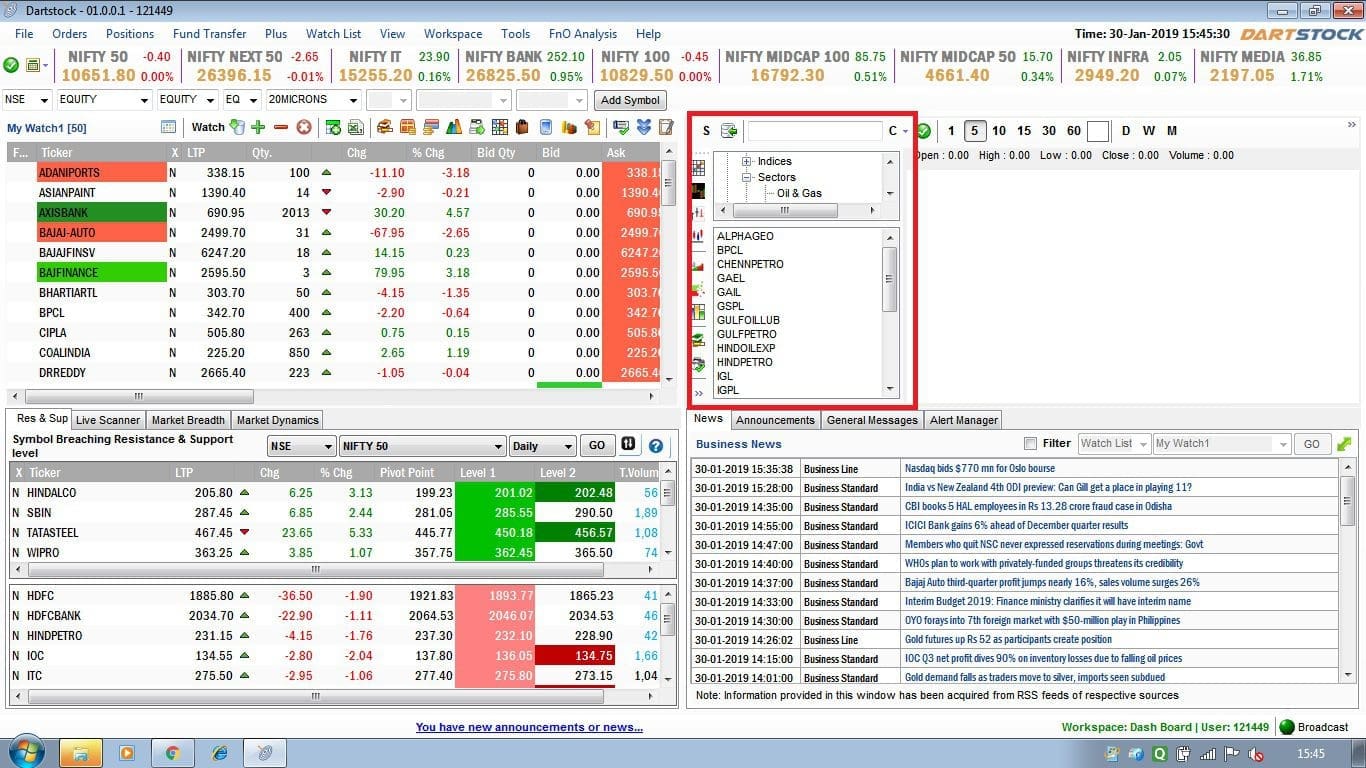
Task: Open the Daily period dropdown
Action: pos(542,446)
